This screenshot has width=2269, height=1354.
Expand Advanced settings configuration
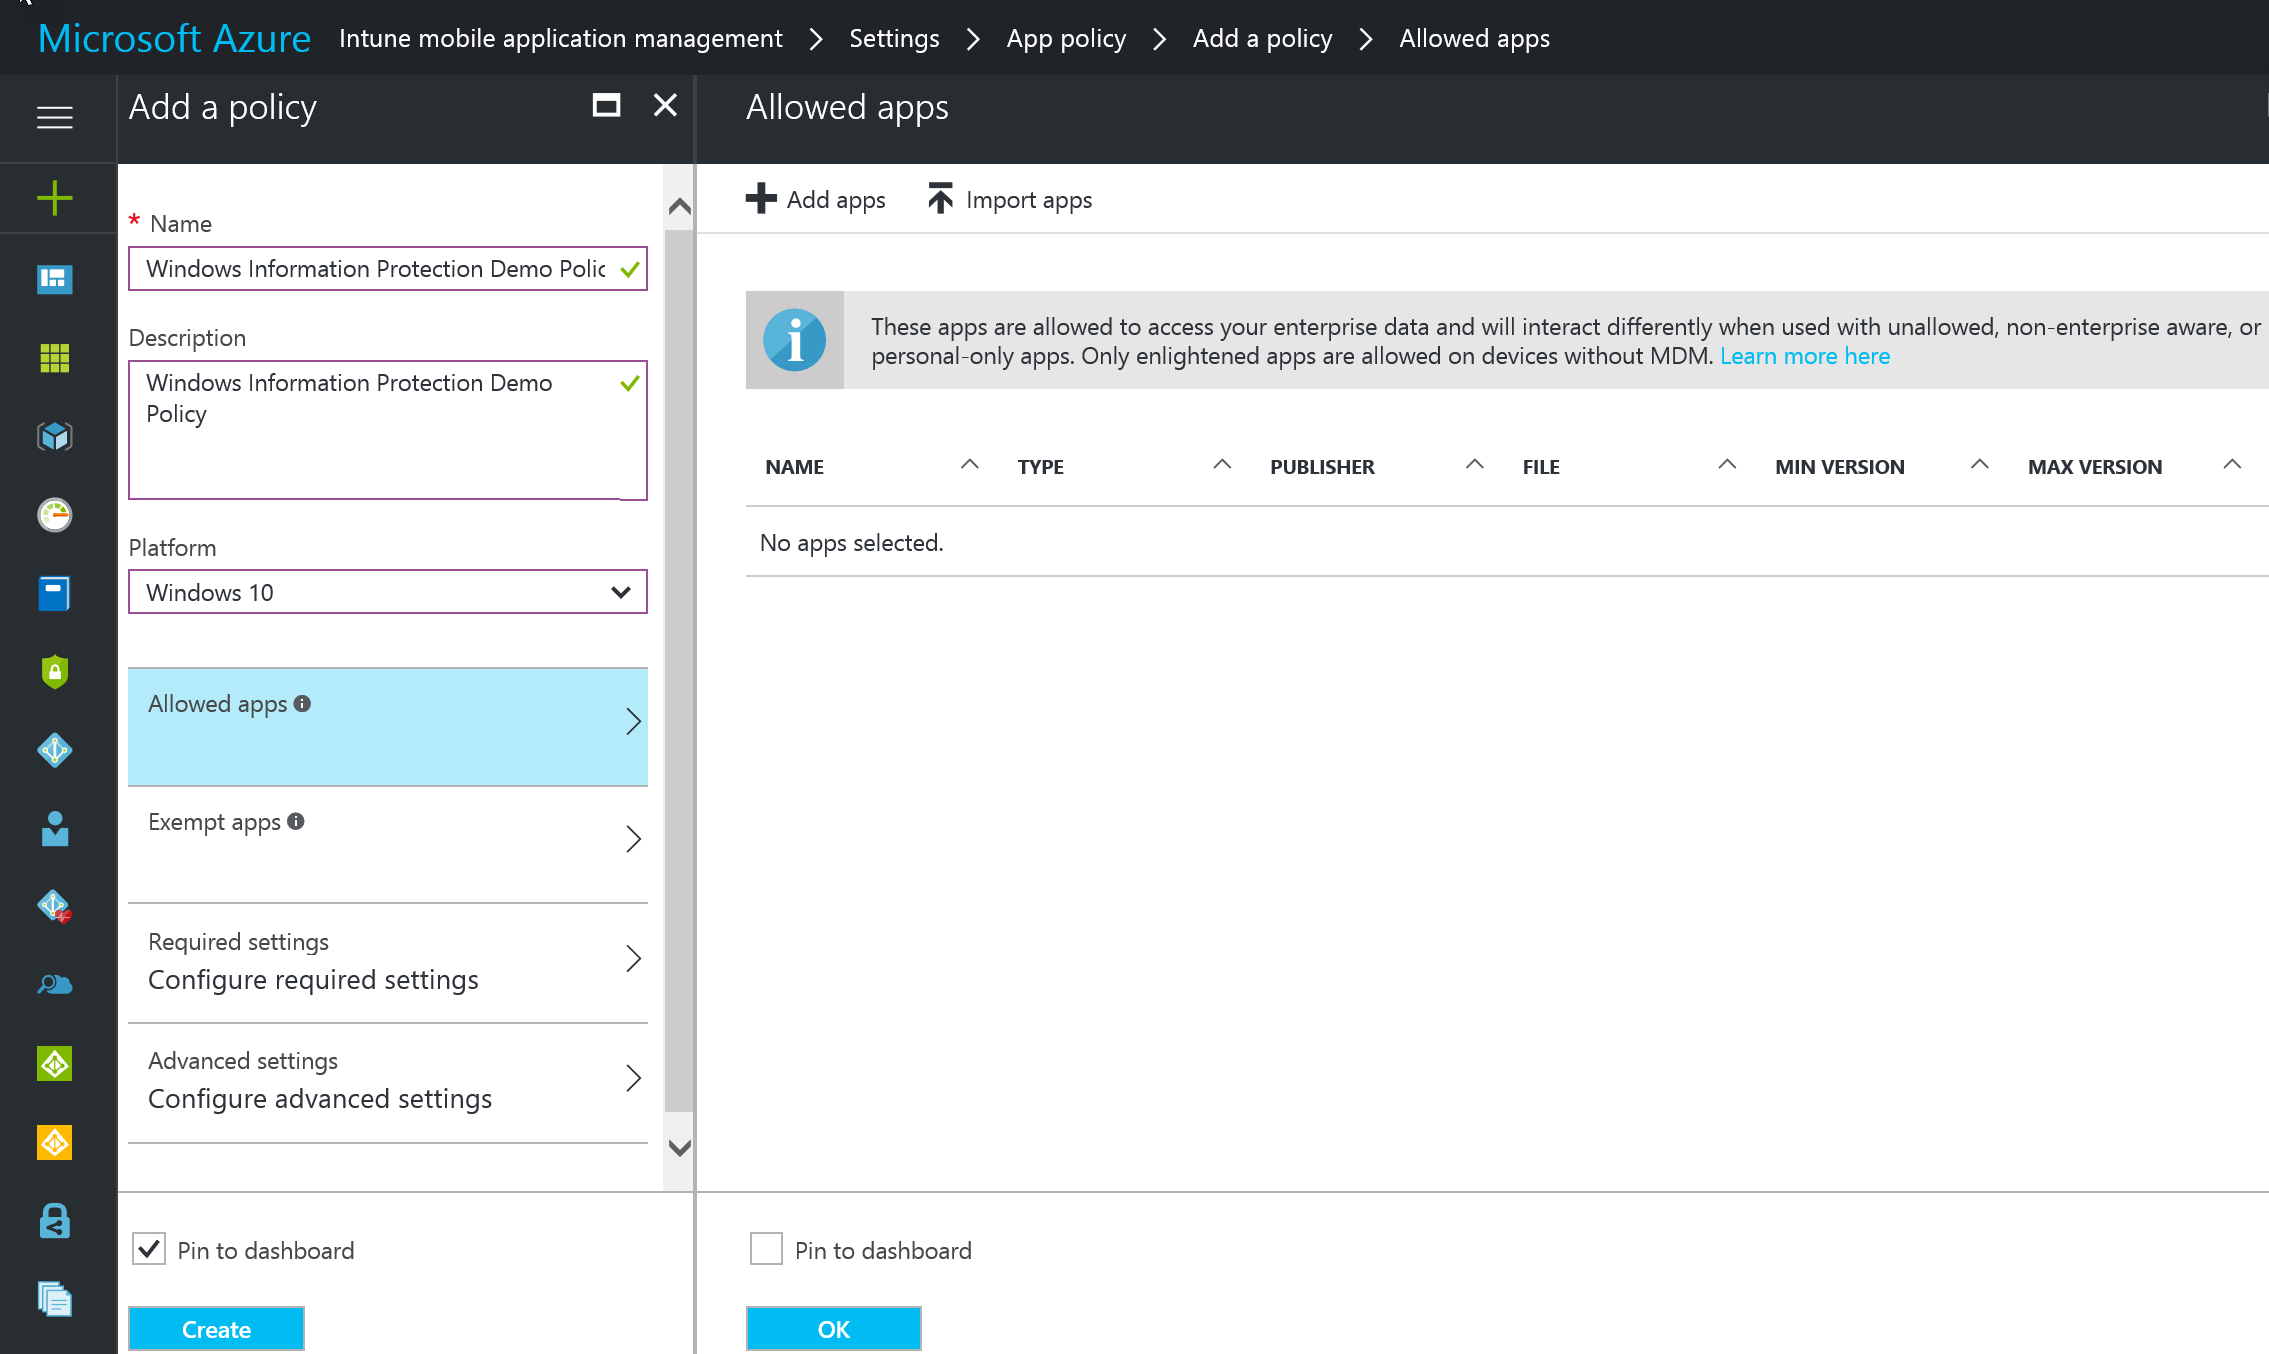pyautogui.click(x=387, y=1080)
